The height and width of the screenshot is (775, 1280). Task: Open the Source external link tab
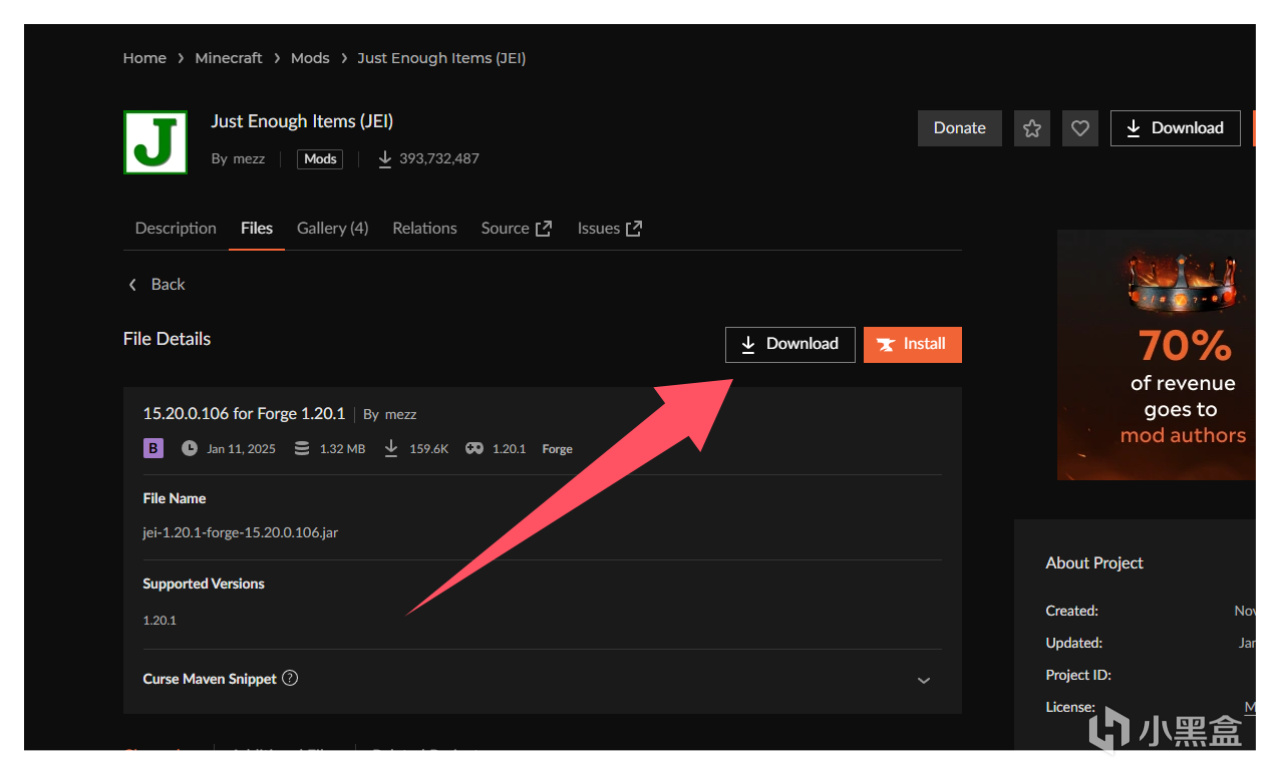pyautogui.click(x=516, y=228)
